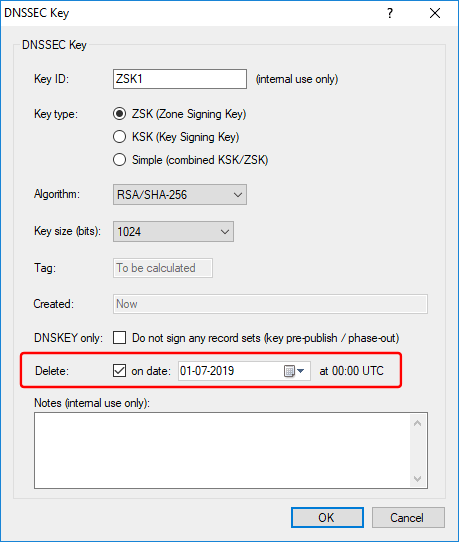Image resolution: width=459 pixels, height=542 pixels.
Task: Click the notes scrollbar up arrow
Action: coord(418,423)
